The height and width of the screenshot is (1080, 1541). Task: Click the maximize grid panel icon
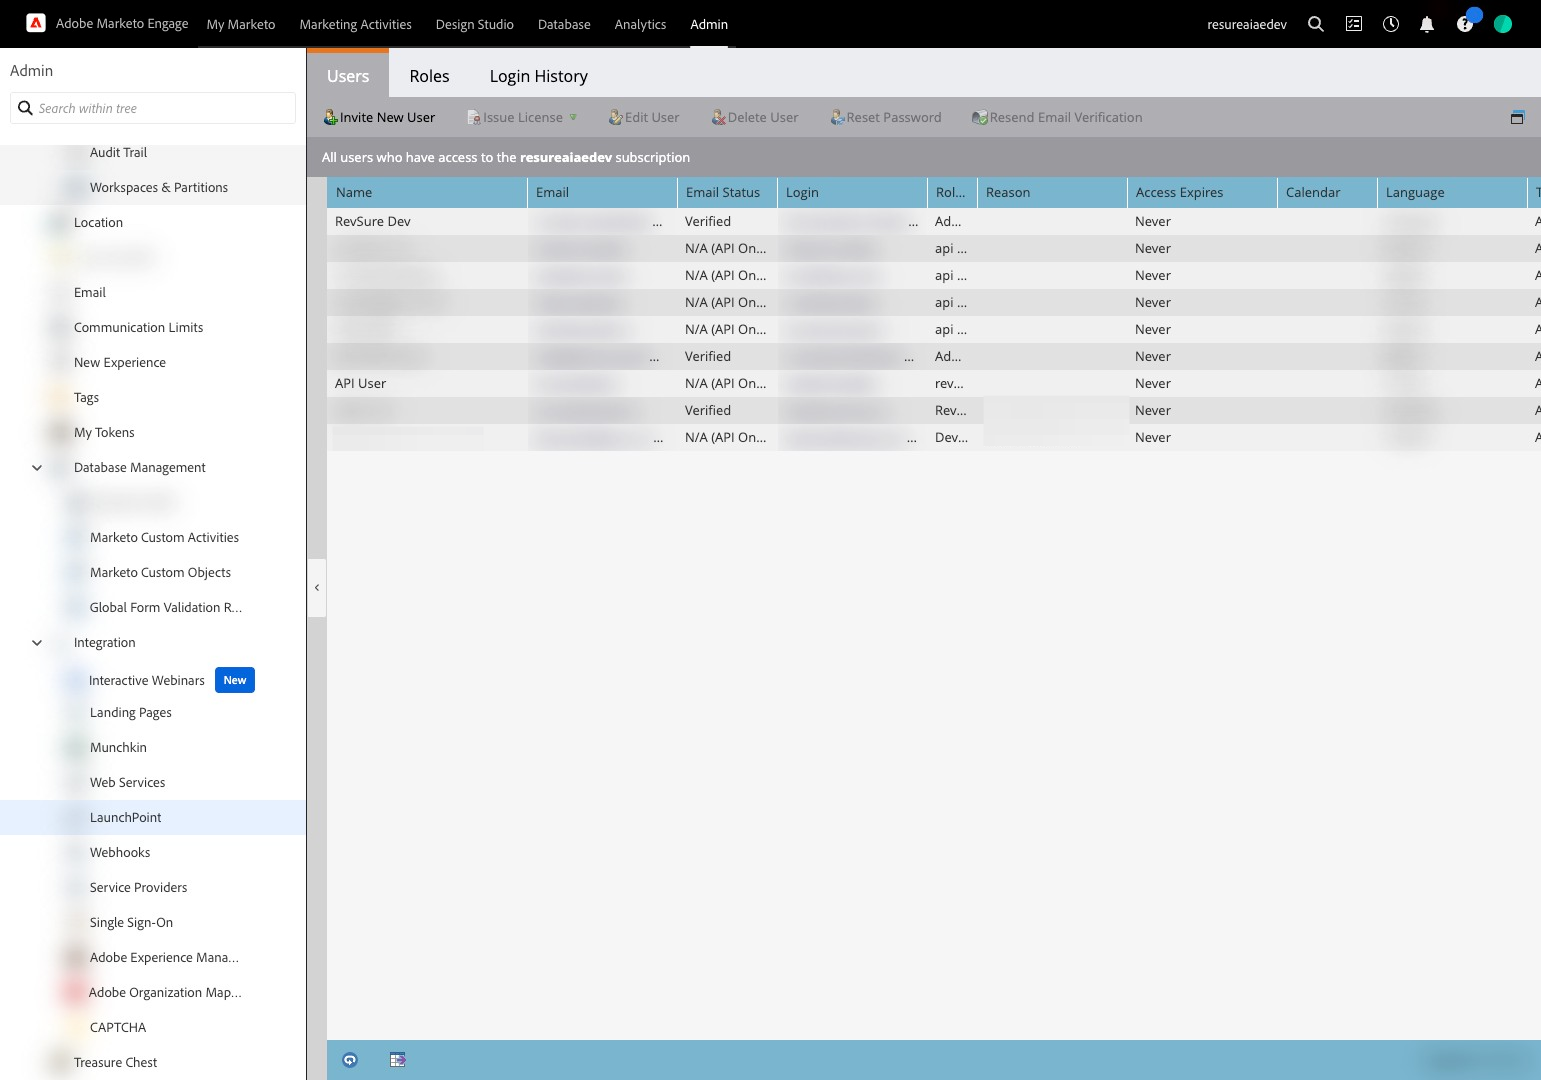point(1517,117)
